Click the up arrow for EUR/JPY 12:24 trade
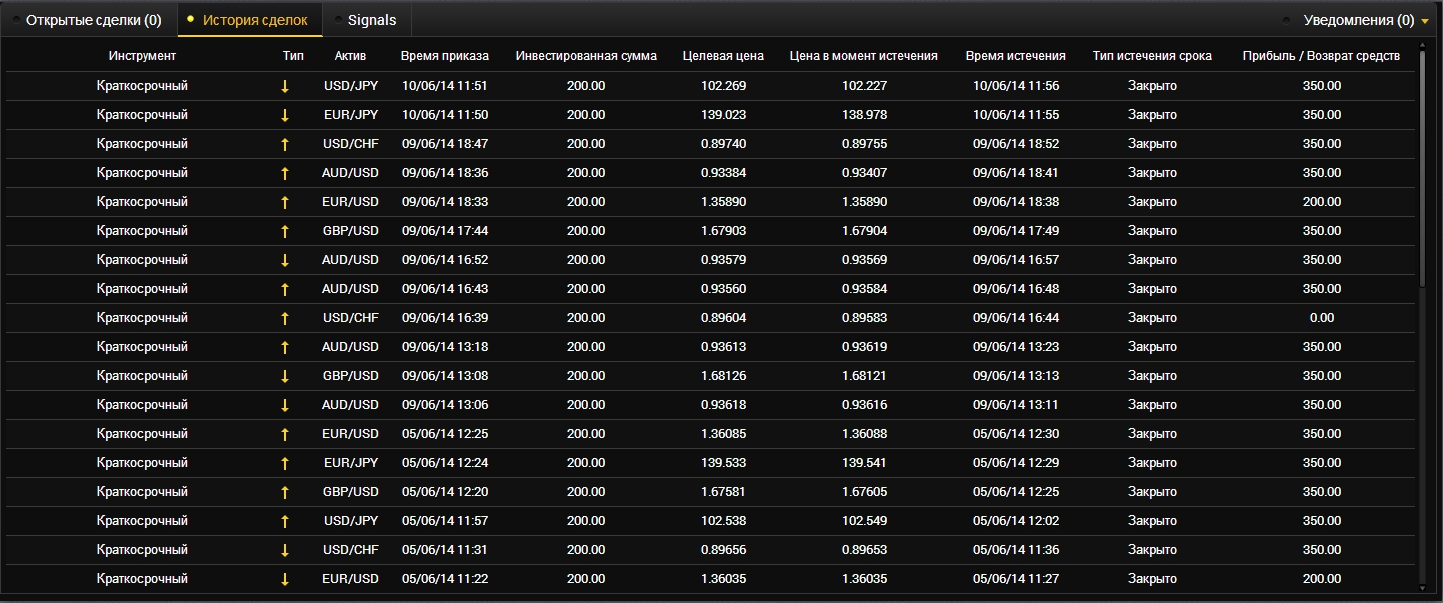 pyautogui.click(x=285, y=463)
